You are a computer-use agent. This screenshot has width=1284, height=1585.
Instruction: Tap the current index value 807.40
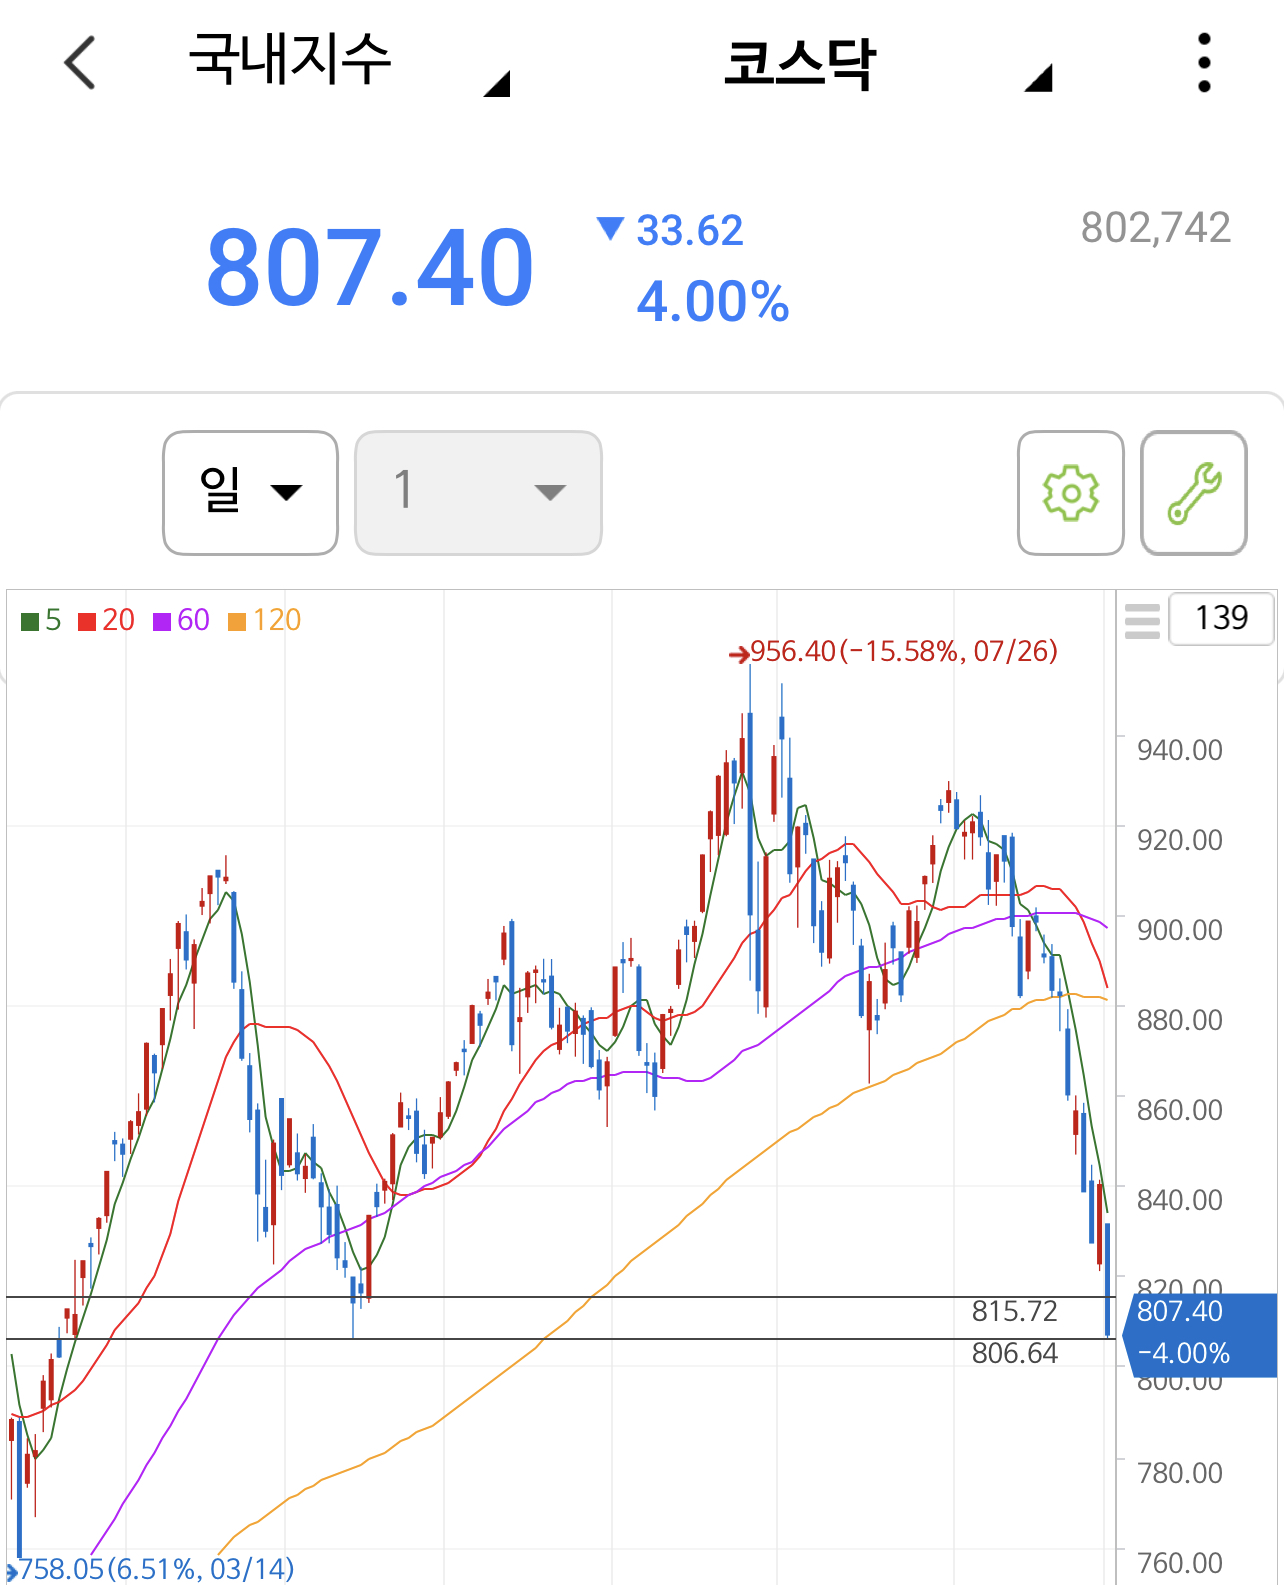[369, 267]
